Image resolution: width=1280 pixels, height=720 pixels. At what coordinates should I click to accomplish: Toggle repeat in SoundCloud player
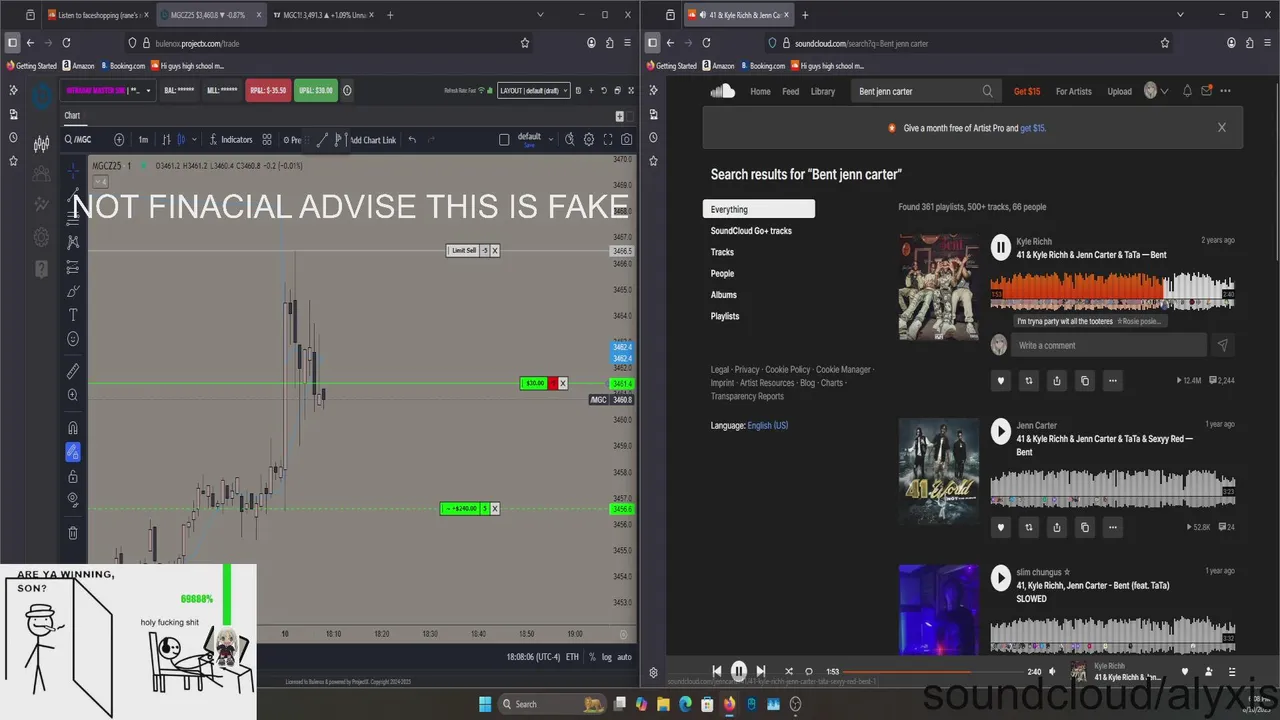click(x=809, y=672)
